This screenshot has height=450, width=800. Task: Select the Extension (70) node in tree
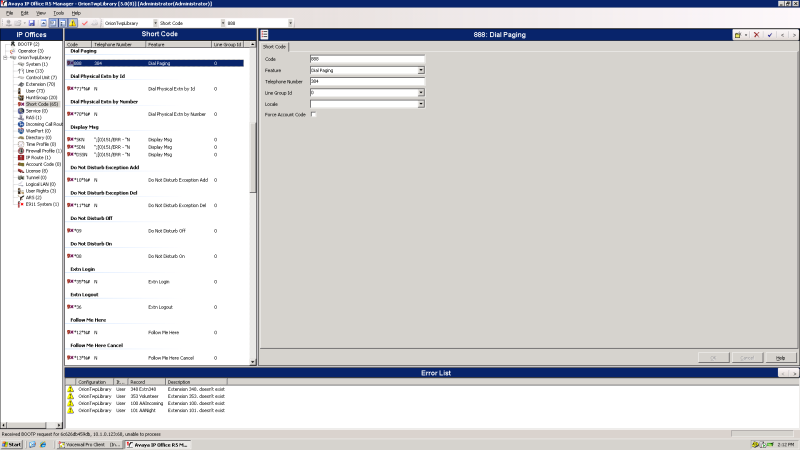coord(40,84)
